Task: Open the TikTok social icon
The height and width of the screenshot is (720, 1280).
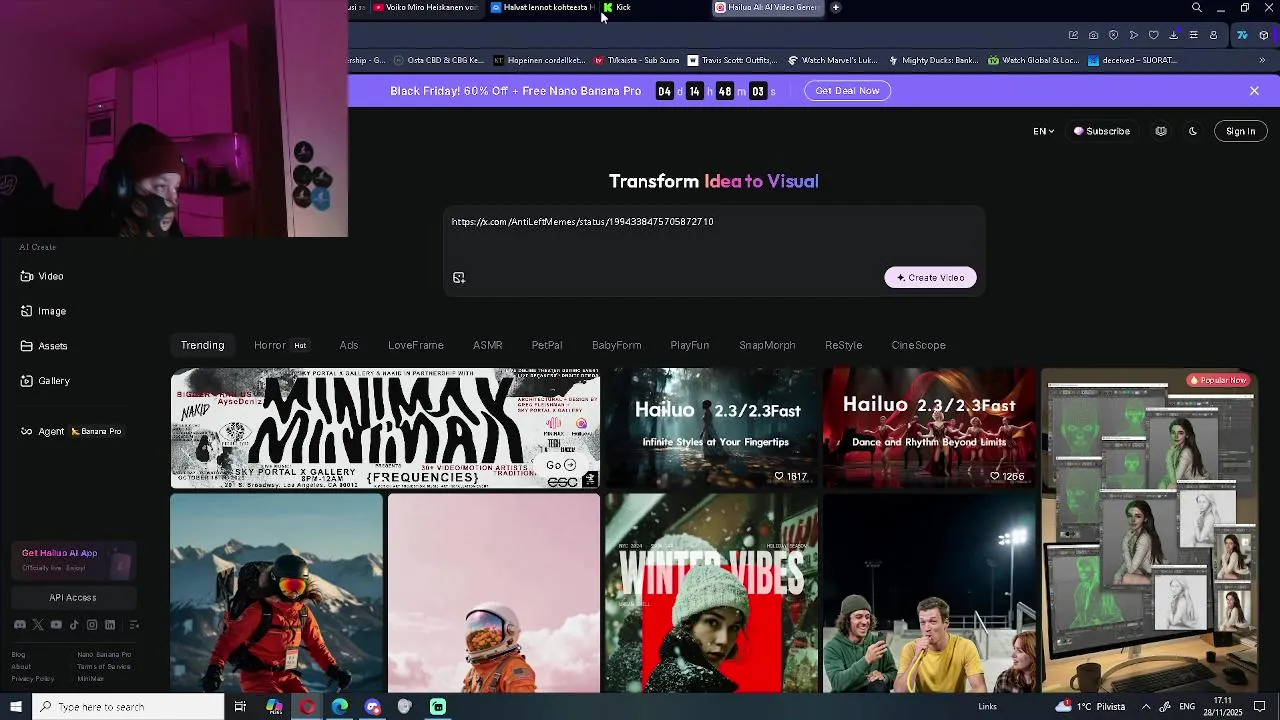Action: tap(74, 625)
